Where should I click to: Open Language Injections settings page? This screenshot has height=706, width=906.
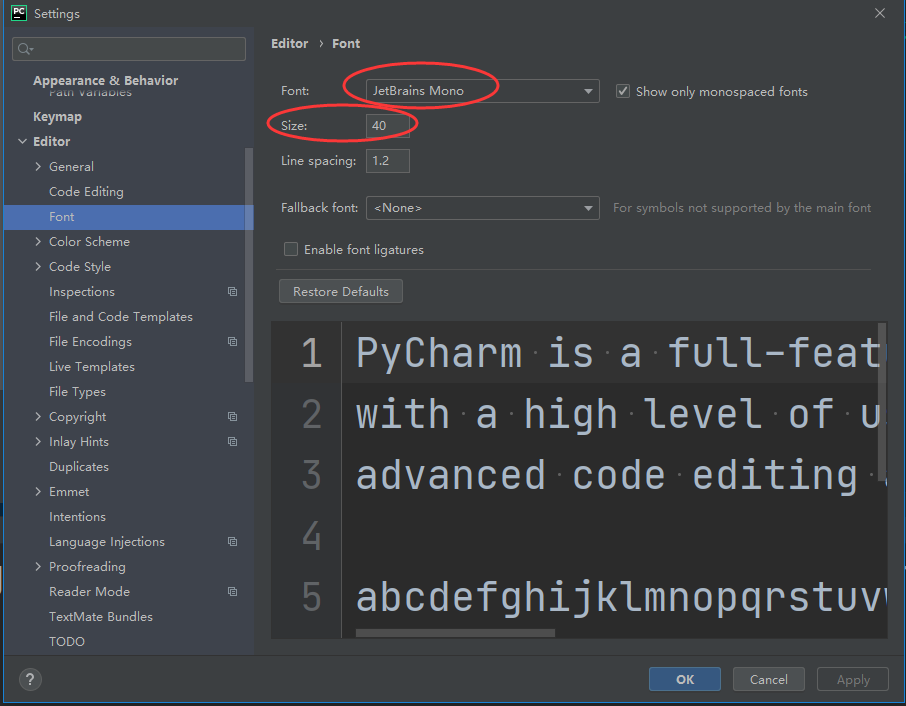(x=107, y=542)
